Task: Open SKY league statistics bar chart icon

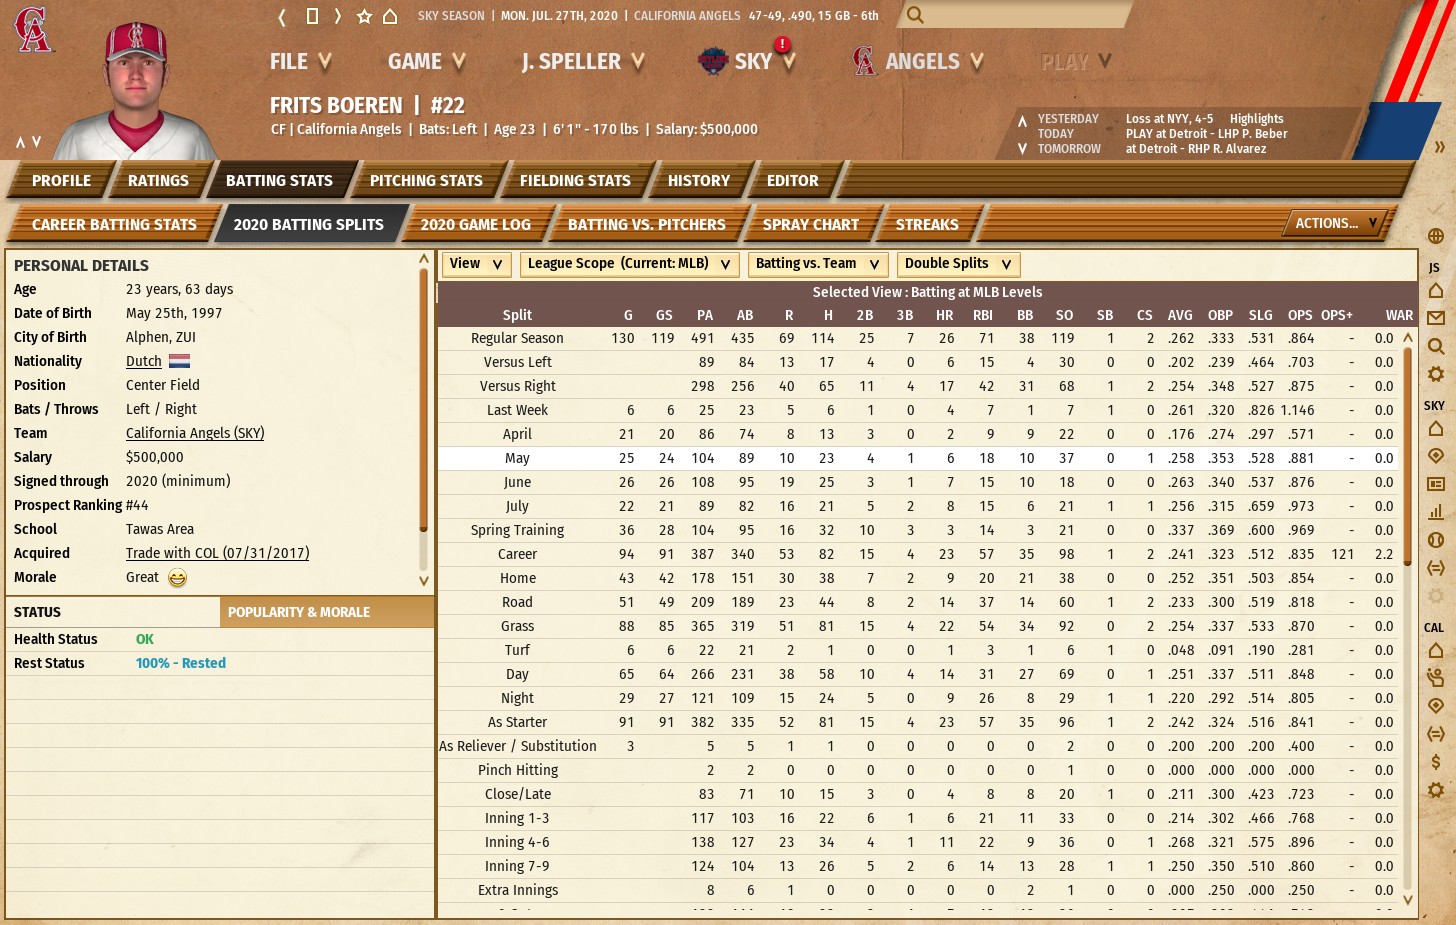Action: (1435, 512)
